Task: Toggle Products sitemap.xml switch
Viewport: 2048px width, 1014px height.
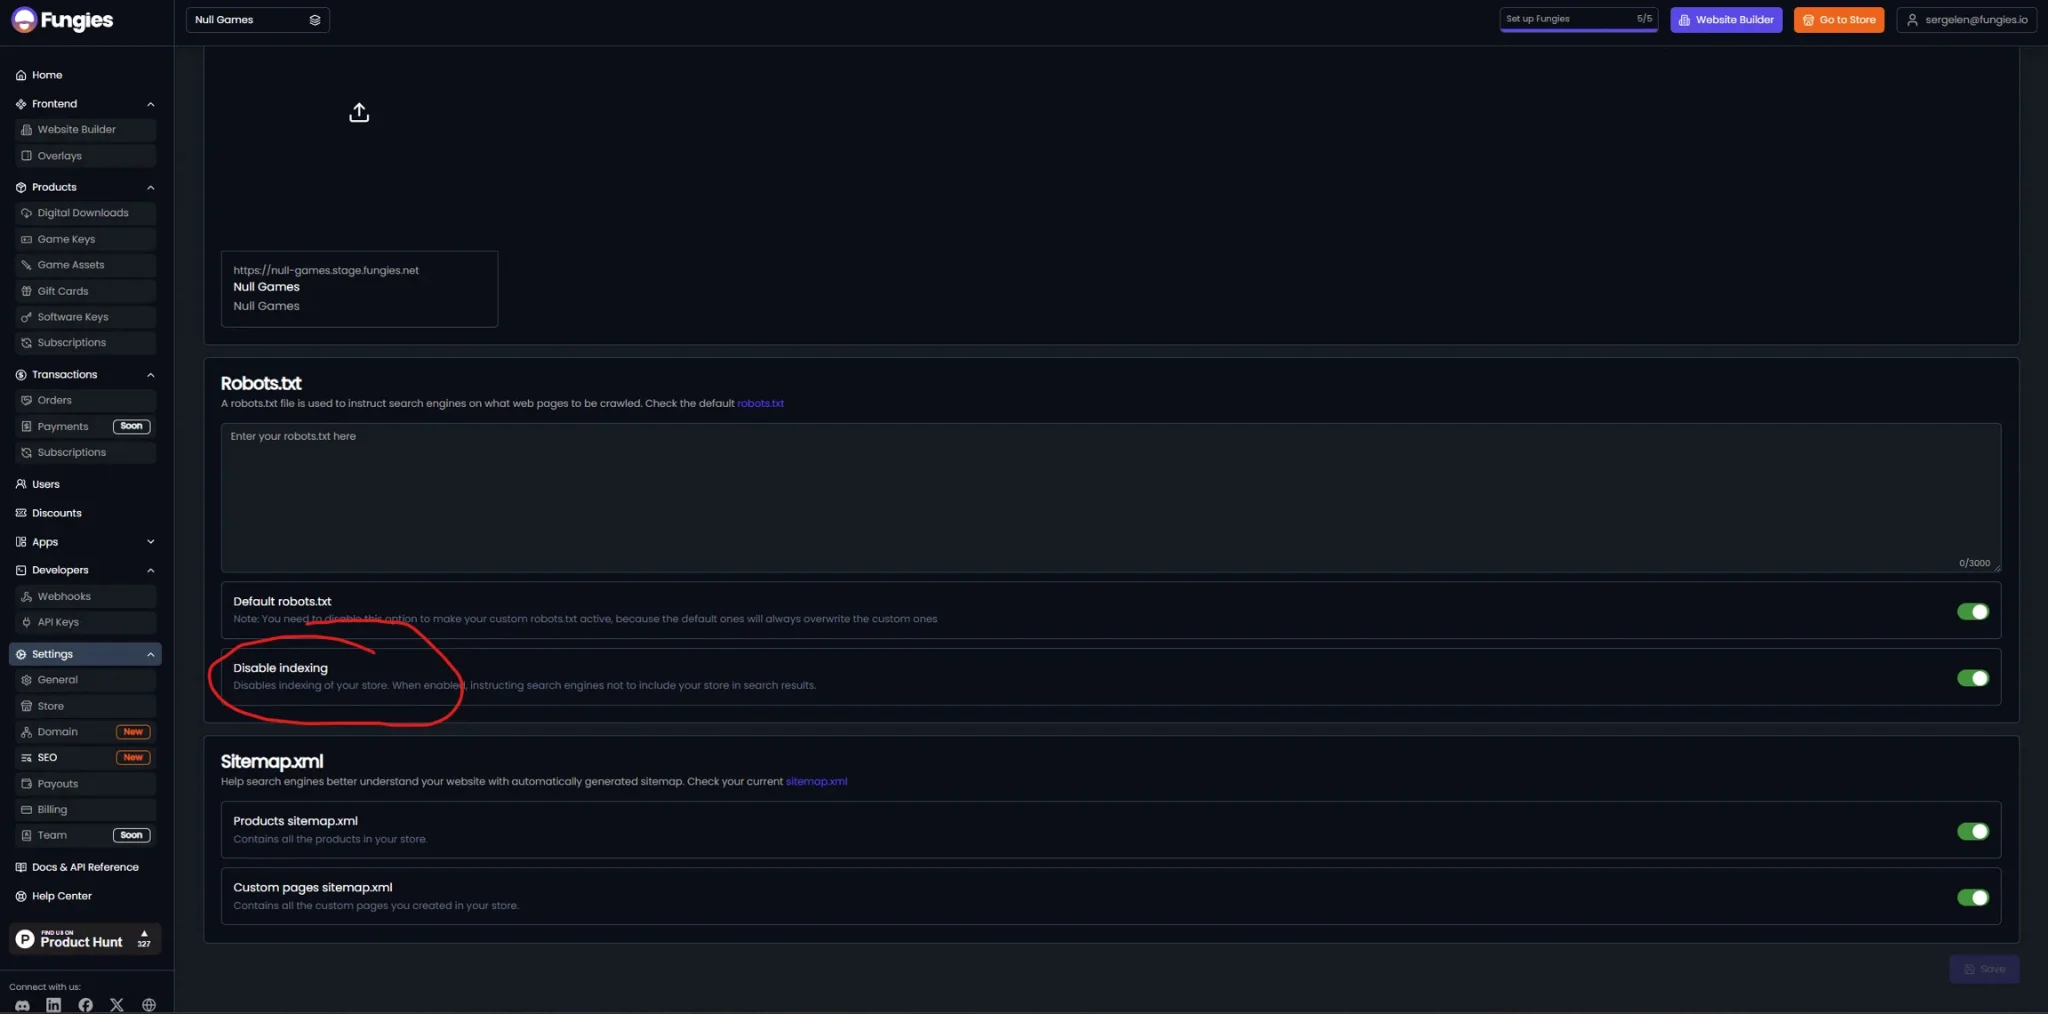Action: [1973, 831]
